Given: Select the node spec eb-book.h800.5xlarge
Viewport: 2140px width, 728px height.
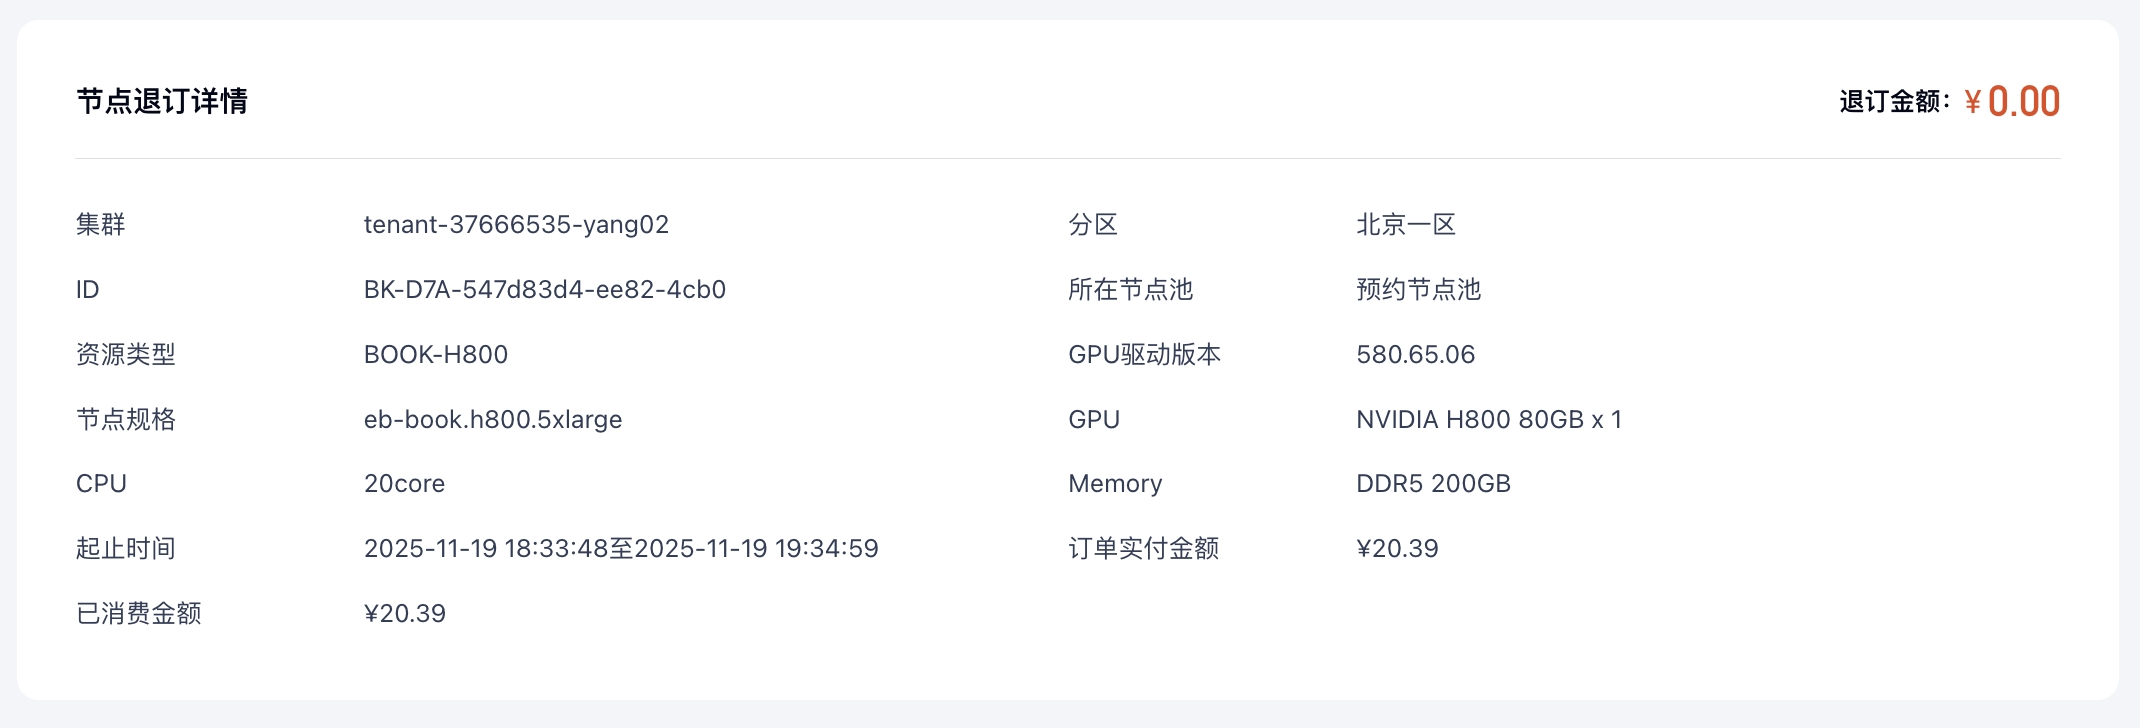Looking at the screenshot, I should coord(493,419).
